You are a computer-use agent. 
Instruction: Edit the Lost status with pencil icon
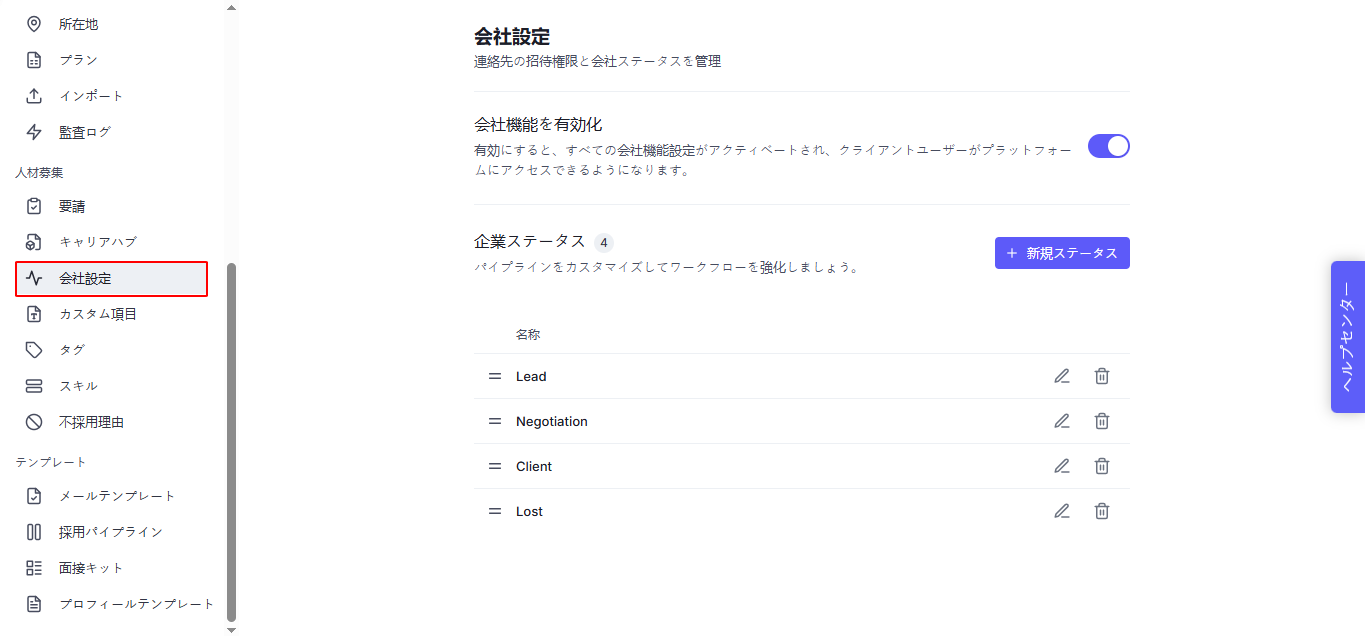click(1062, 511)
